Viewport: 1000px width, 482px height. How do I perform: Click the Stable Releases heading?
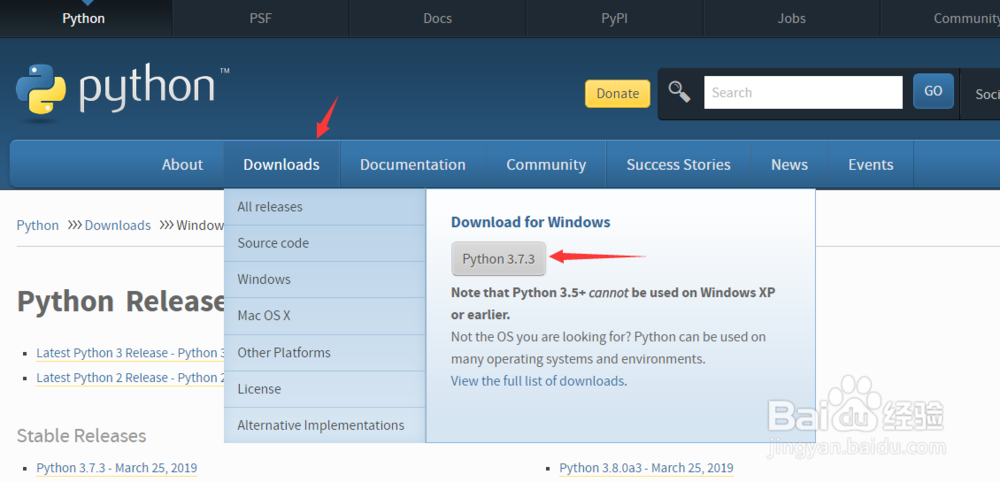82,435
